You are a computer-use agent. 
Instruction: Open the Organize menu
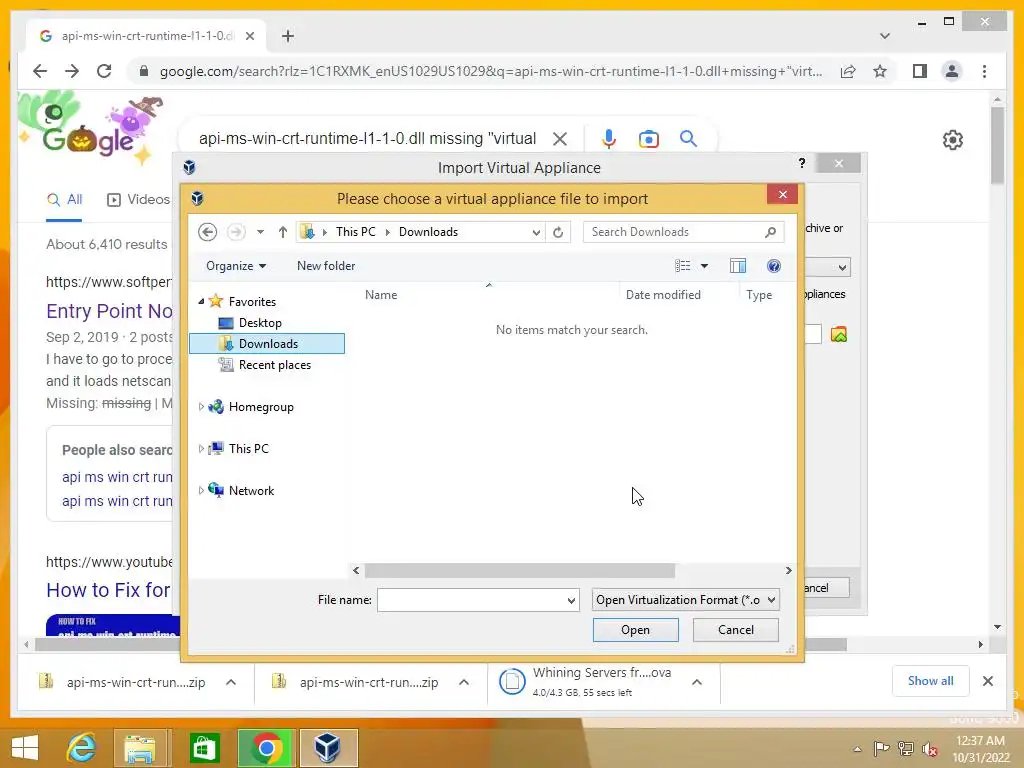[236, 266]
